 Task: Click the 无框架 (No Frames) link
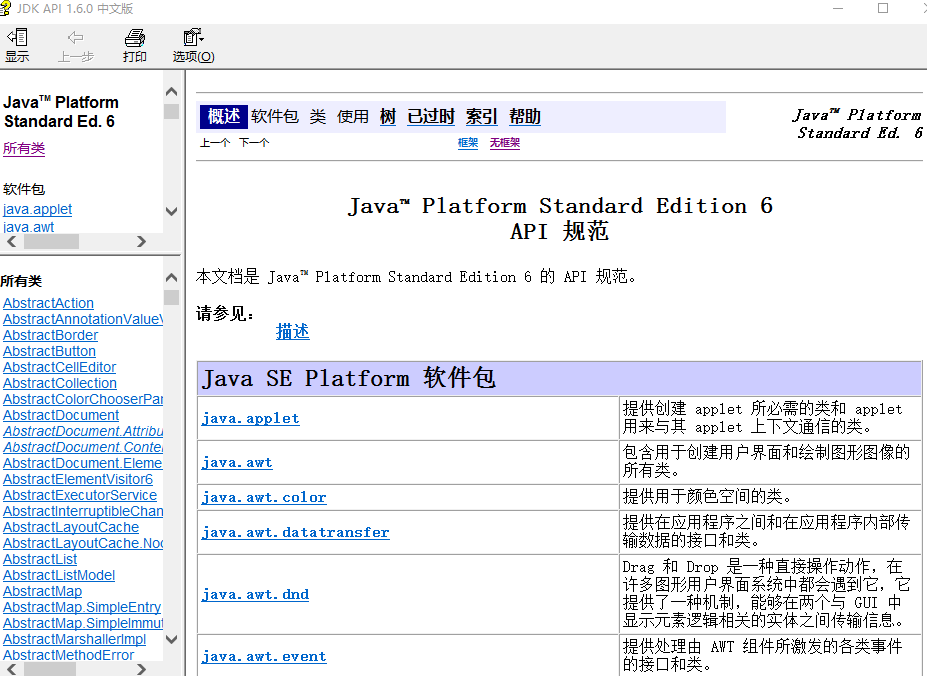(504, 142)
